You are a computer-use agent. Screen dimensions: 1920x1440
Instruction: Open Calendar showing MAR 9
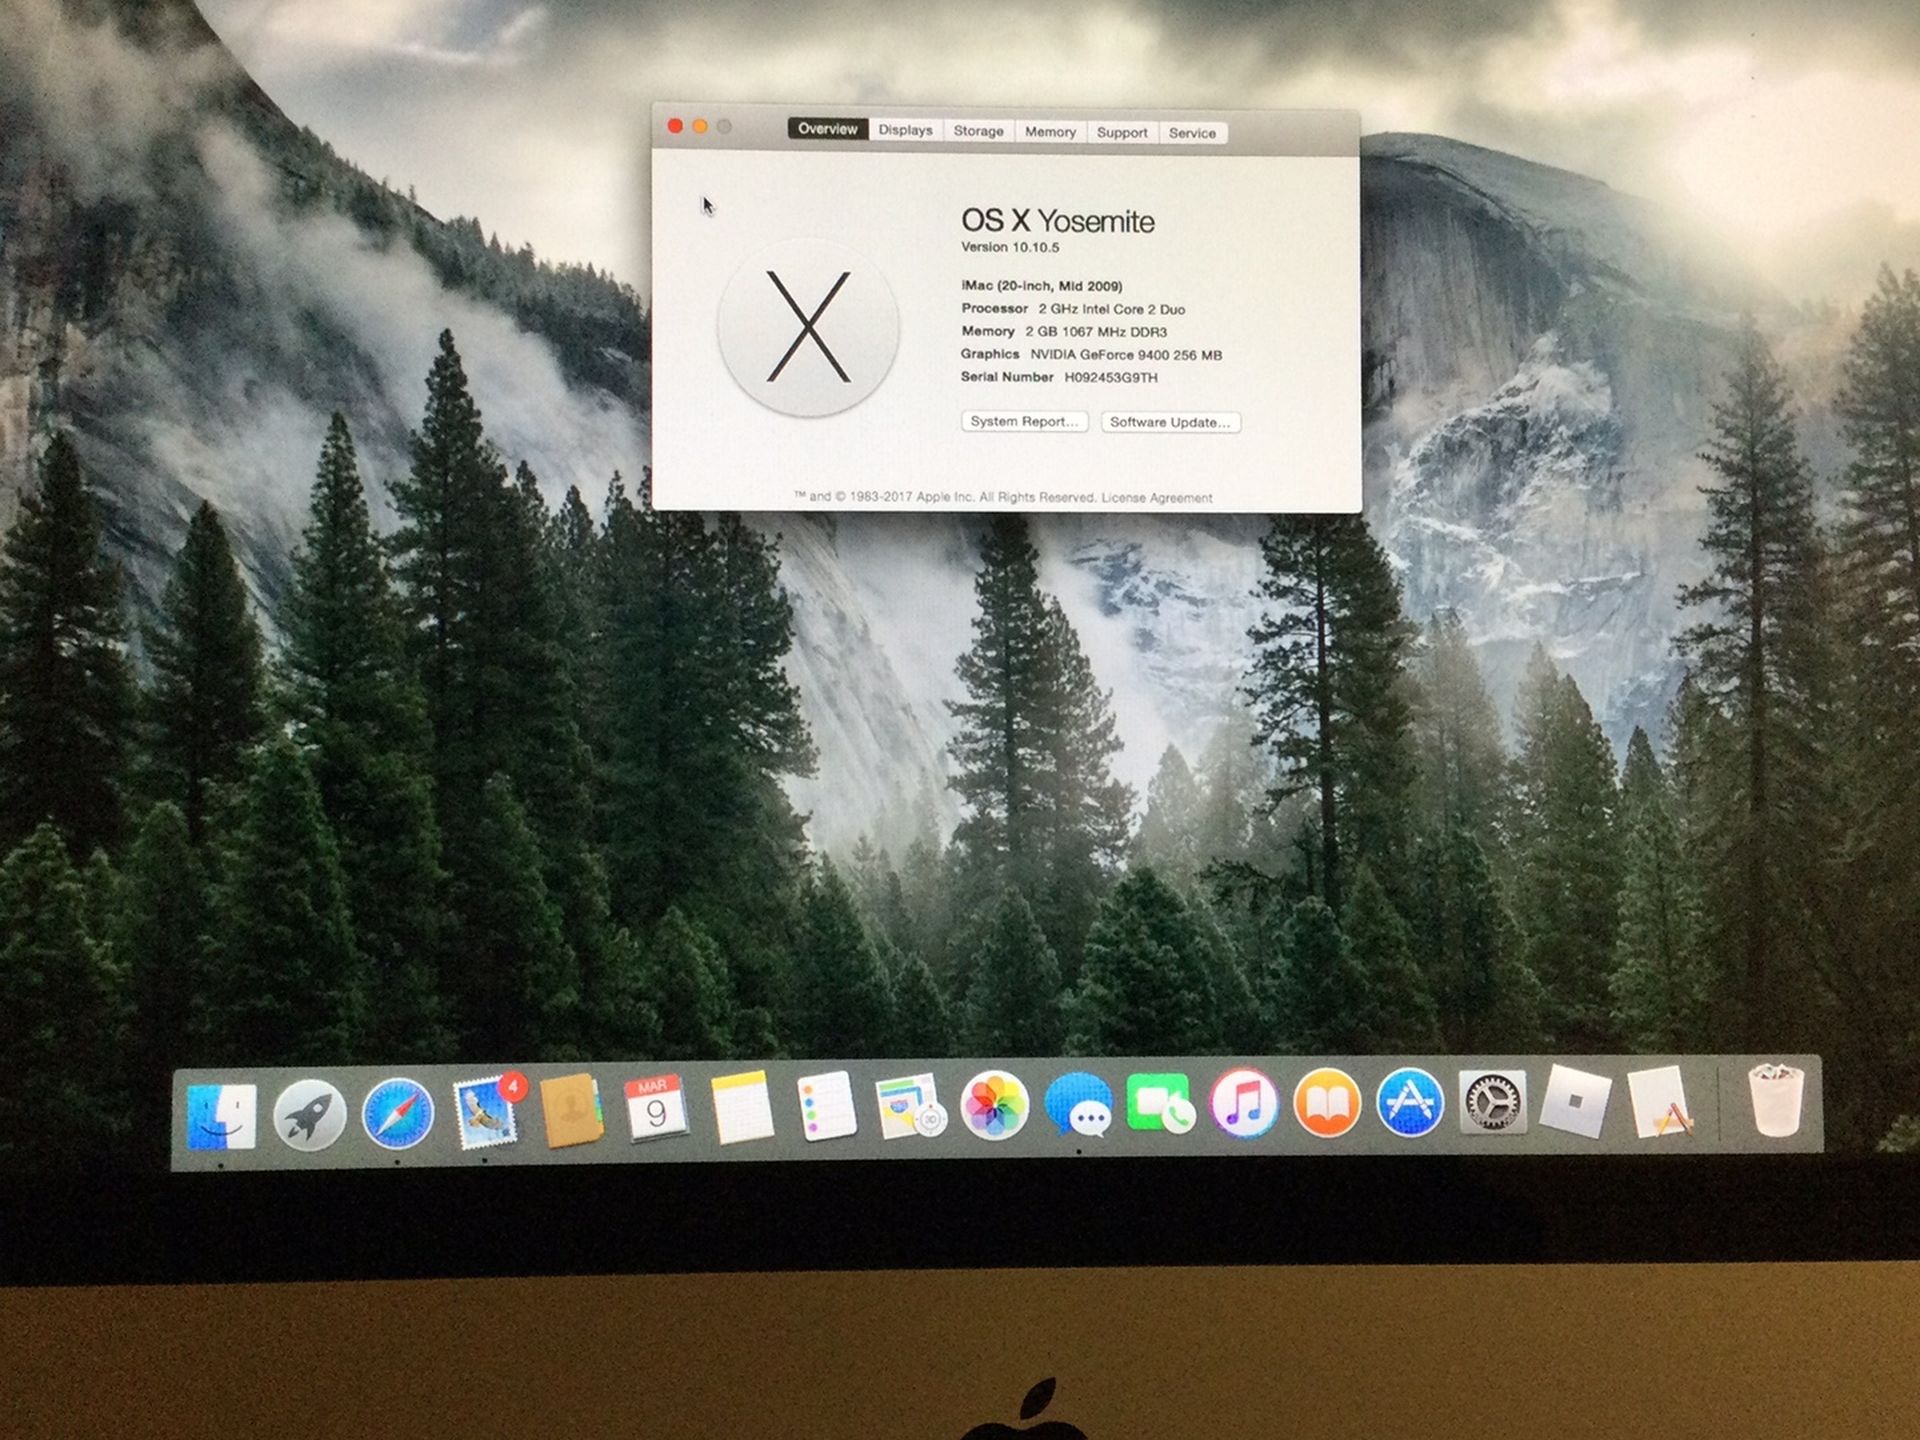point(655,1109)
